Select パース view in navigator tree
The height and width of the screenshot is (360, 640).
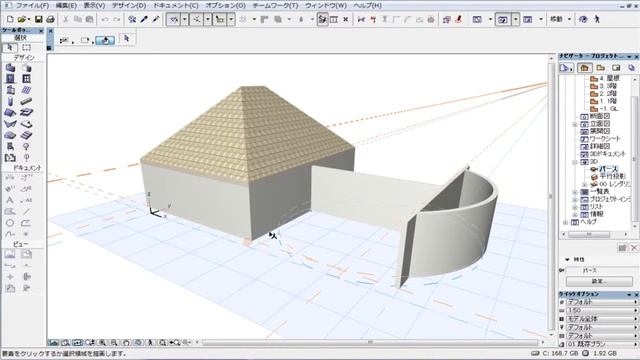[609, 169]
